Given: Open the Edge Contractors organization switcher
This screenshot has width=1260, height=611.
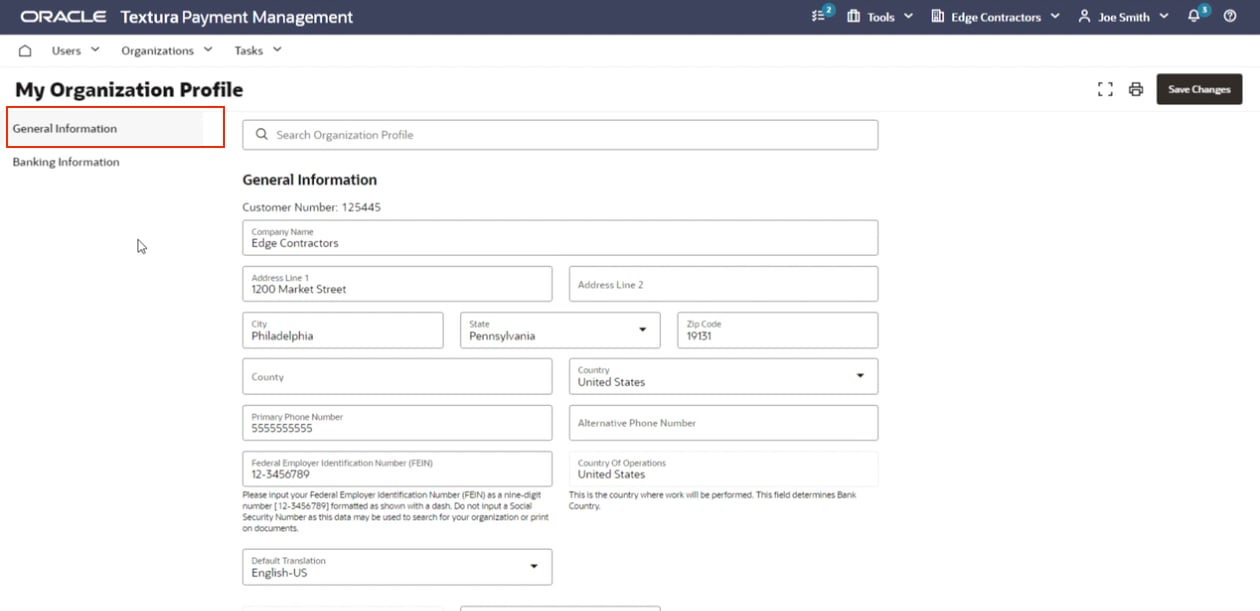Looking at the screenshot, I should [995, 17].
